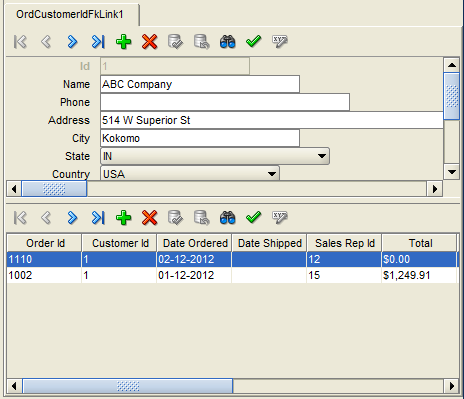Jump to last record in customer toolbar
Image resolution: width=464 pixels, height=399 pixels.
click(98, 42)
